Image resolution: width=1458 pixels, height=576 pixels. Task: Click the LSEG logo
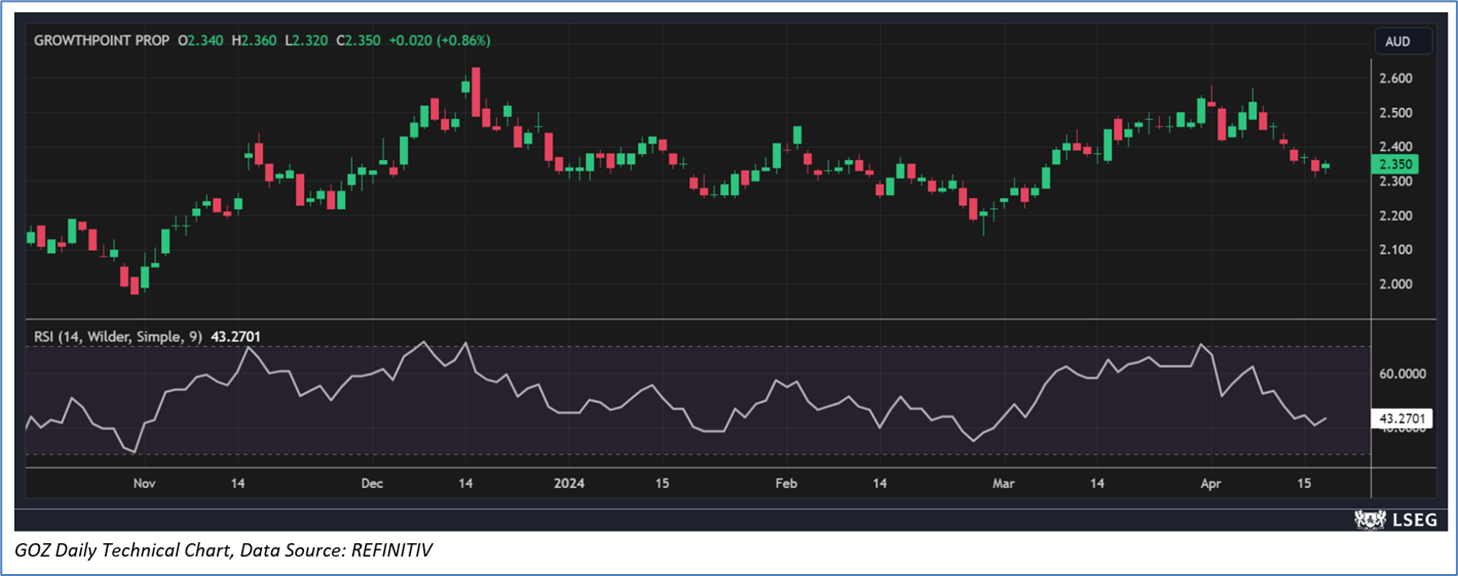point(1394,518)
